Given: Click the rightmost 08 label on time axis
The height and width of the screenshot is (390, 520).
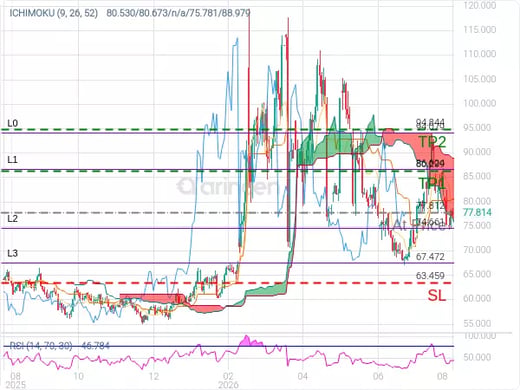Looking at the screenshot, I should point(442,377).
